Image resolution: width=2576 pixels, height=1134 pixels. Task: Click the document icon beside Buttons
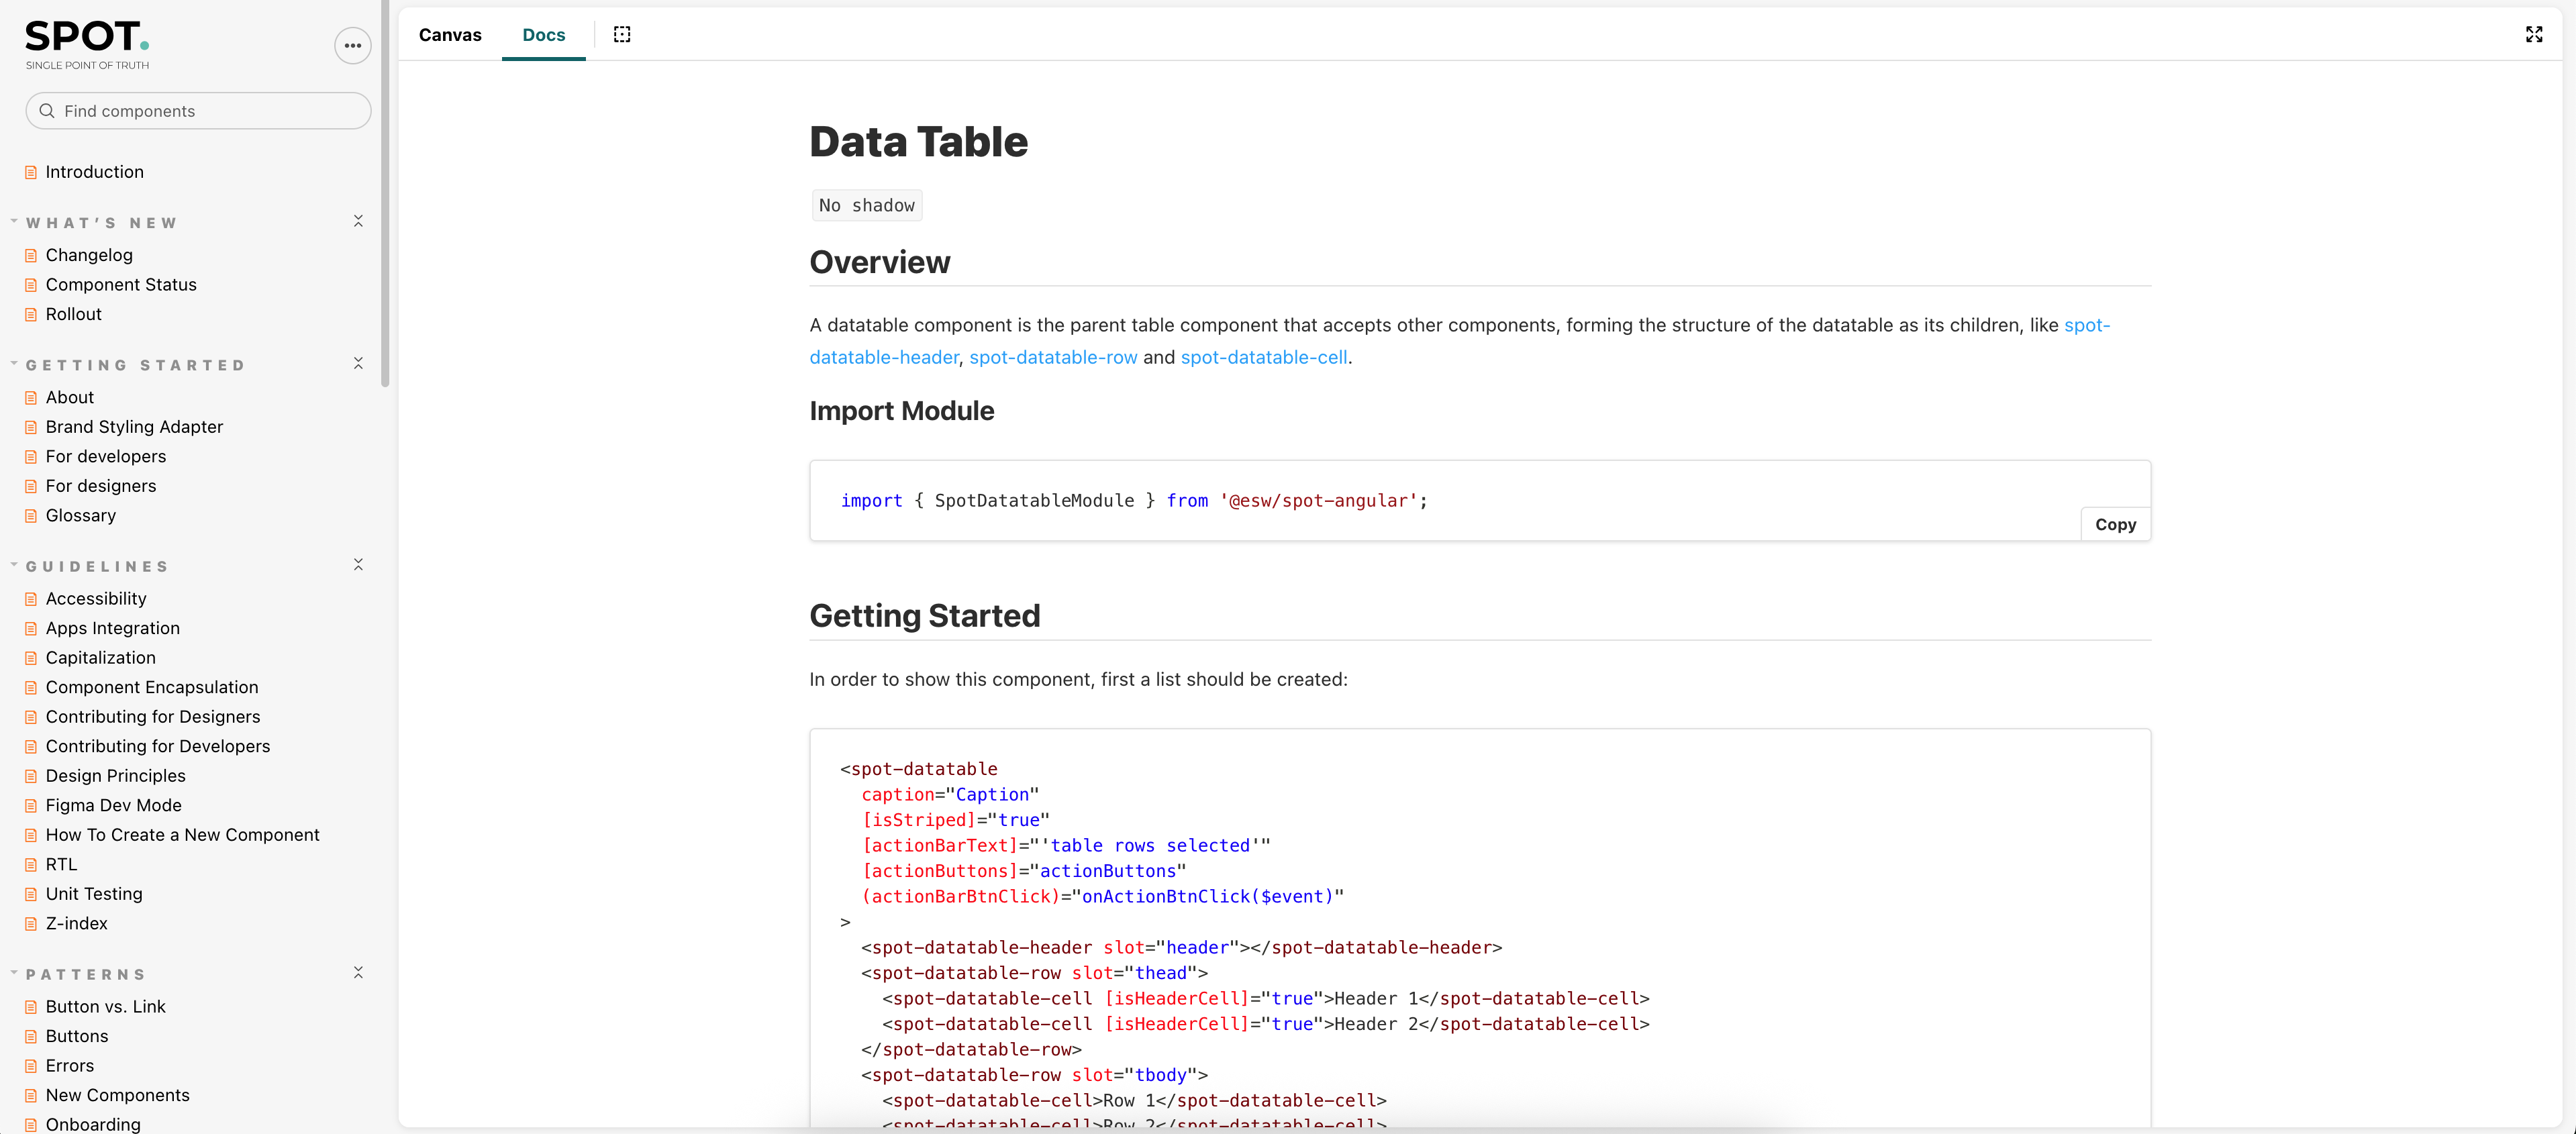tap(31, 1037)
